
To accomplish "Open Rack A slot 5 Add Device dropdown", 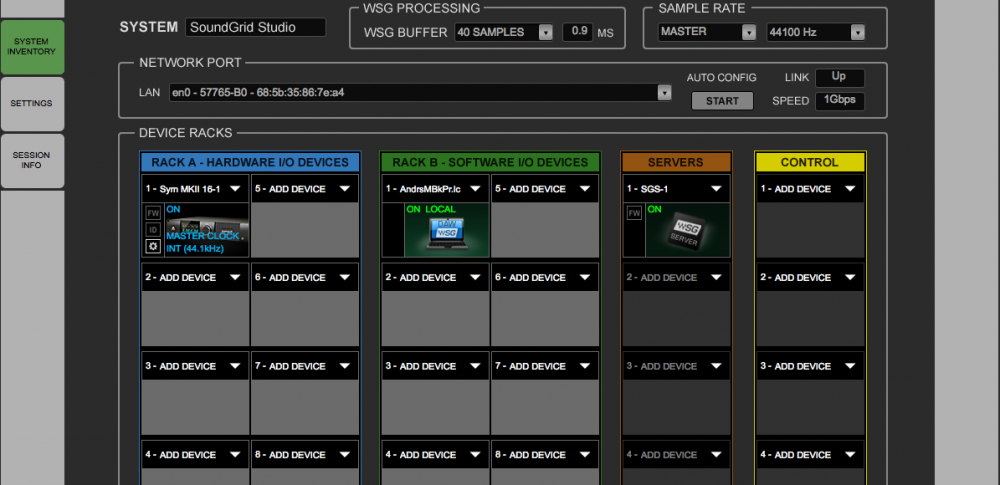I will pos(305,189).
